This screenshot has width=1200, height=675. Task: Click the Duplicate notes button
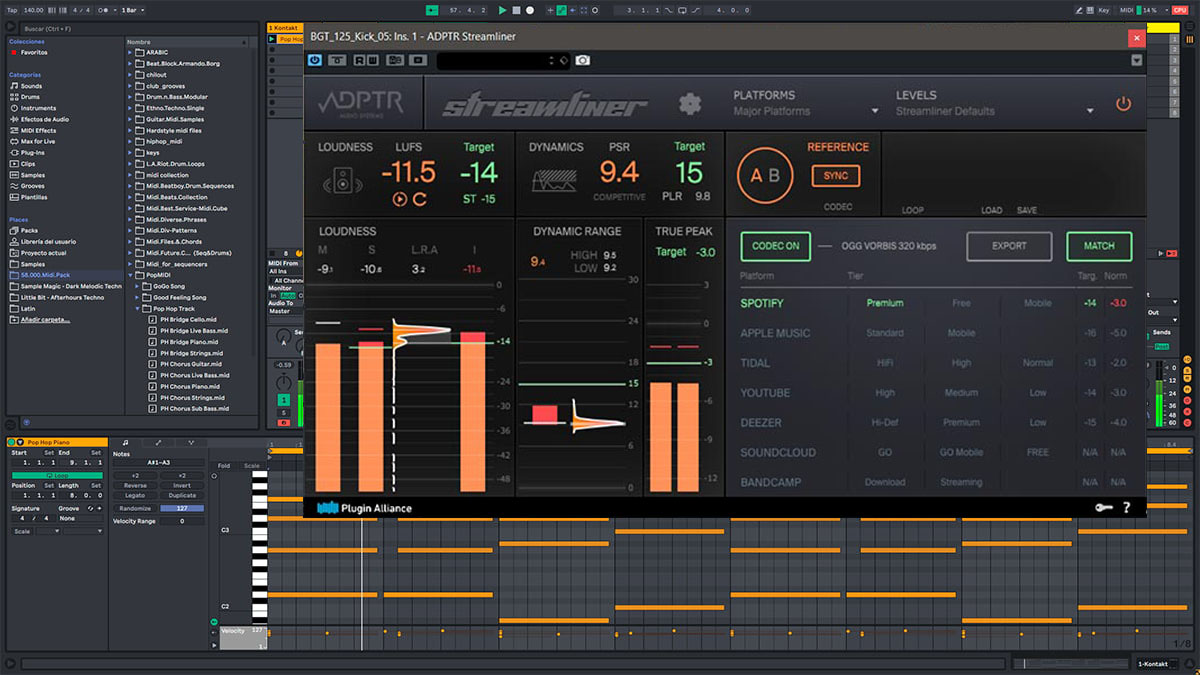pos(182,495)
